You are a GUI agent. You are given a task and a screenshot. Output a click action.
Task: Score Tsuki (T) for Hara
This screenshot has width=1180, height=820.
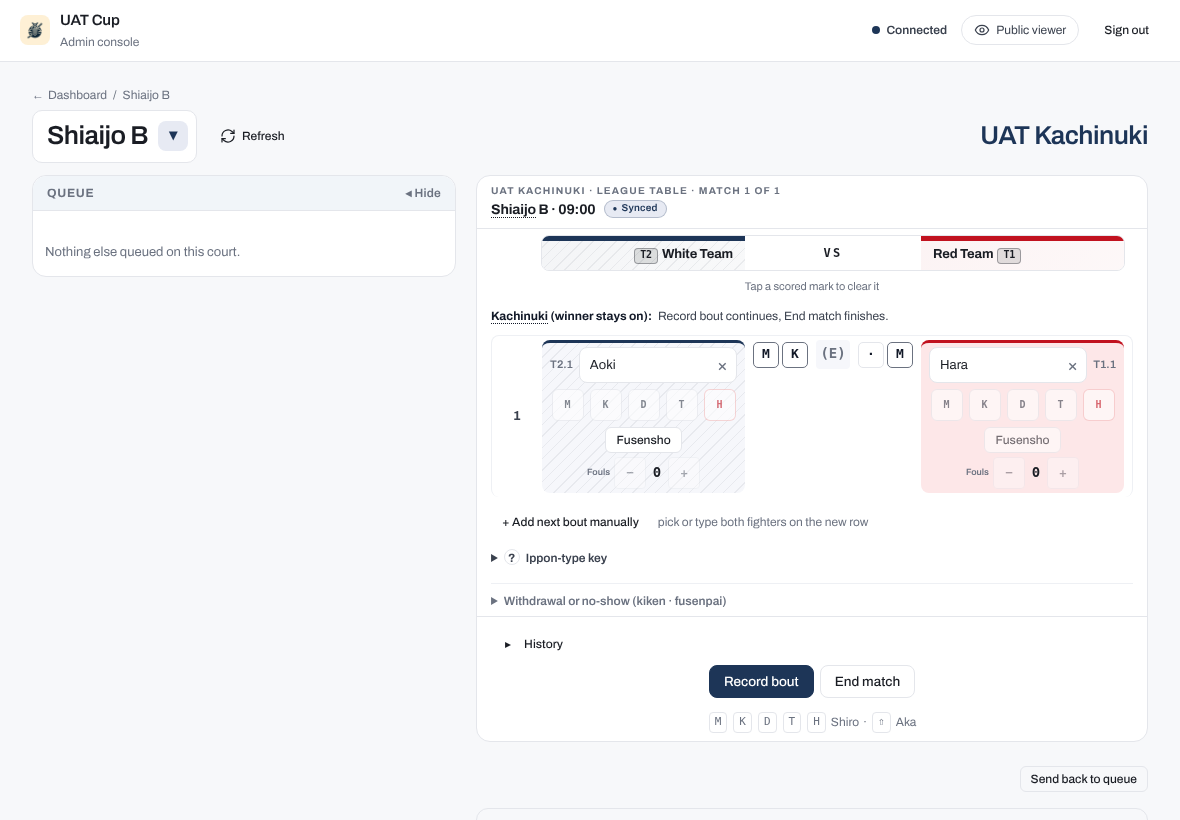(1060, 405)
